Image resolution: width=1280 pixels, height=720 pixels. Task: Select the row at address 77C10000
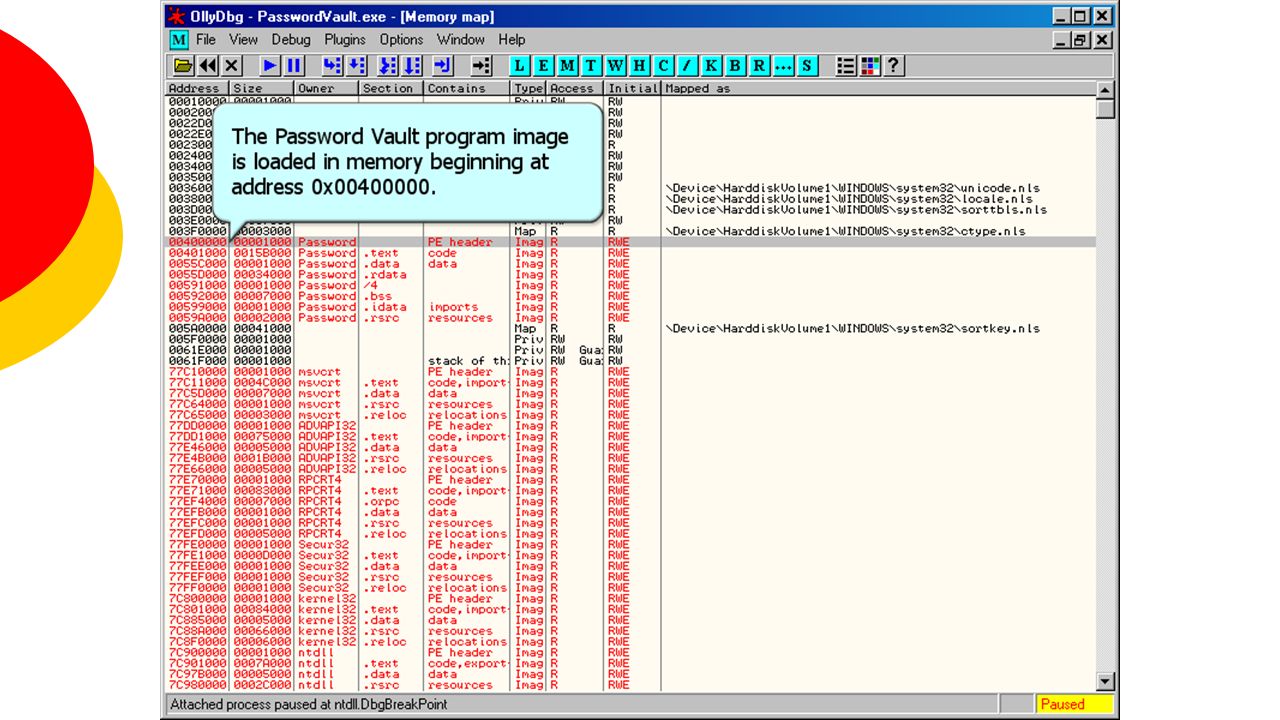pos(630,372)
